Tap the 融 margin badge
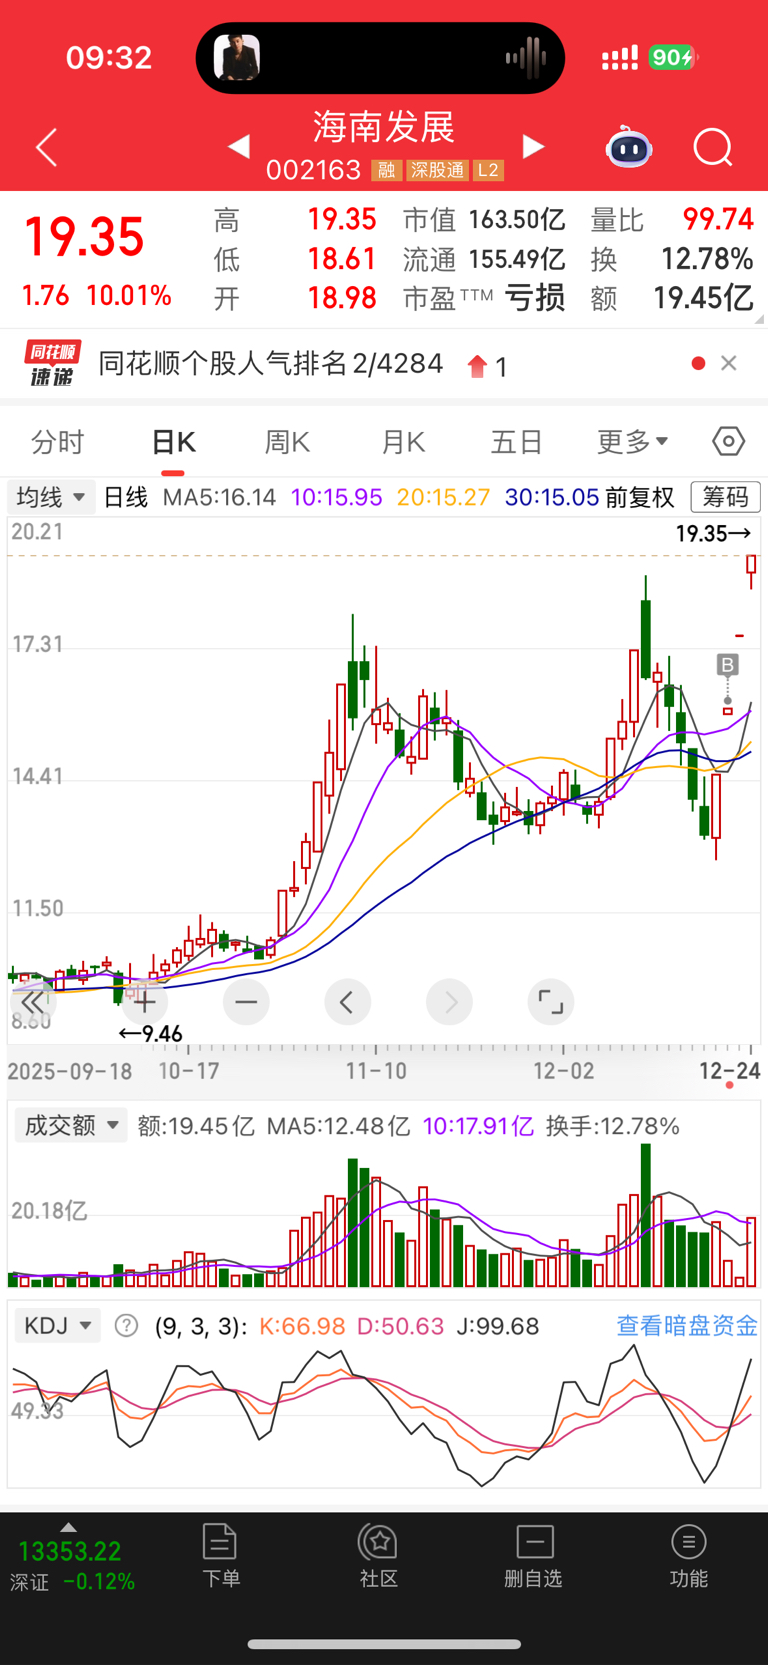The height and width of the screenshot is (1665, 769). (386, 170)
